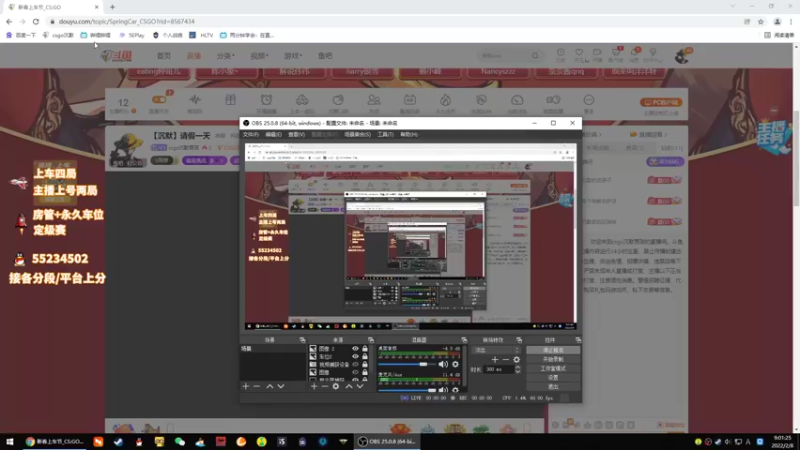Remove selected scene with minus in Scenes panel
This screenshot has height=450, width=800.
(x=257, y=387)
